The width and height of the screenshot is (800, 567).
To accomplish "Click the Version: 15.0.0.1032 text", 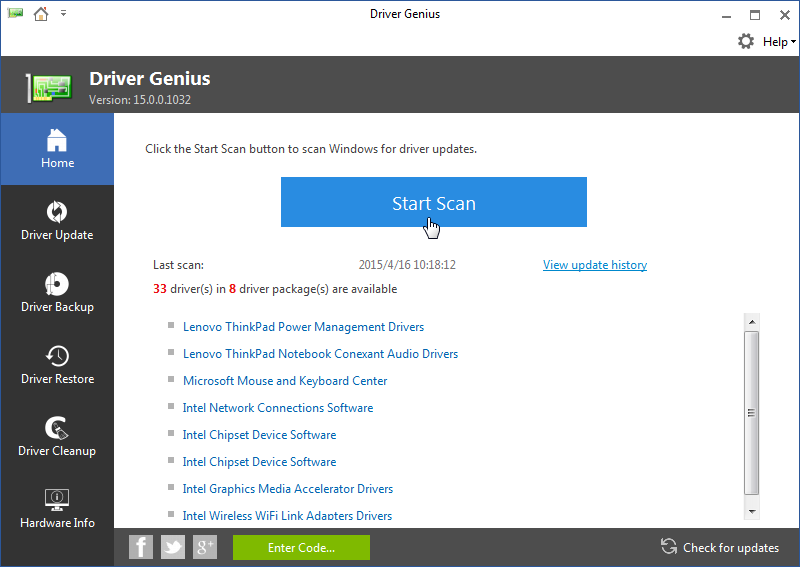I will pyautogui.click(x=140, y=100).
